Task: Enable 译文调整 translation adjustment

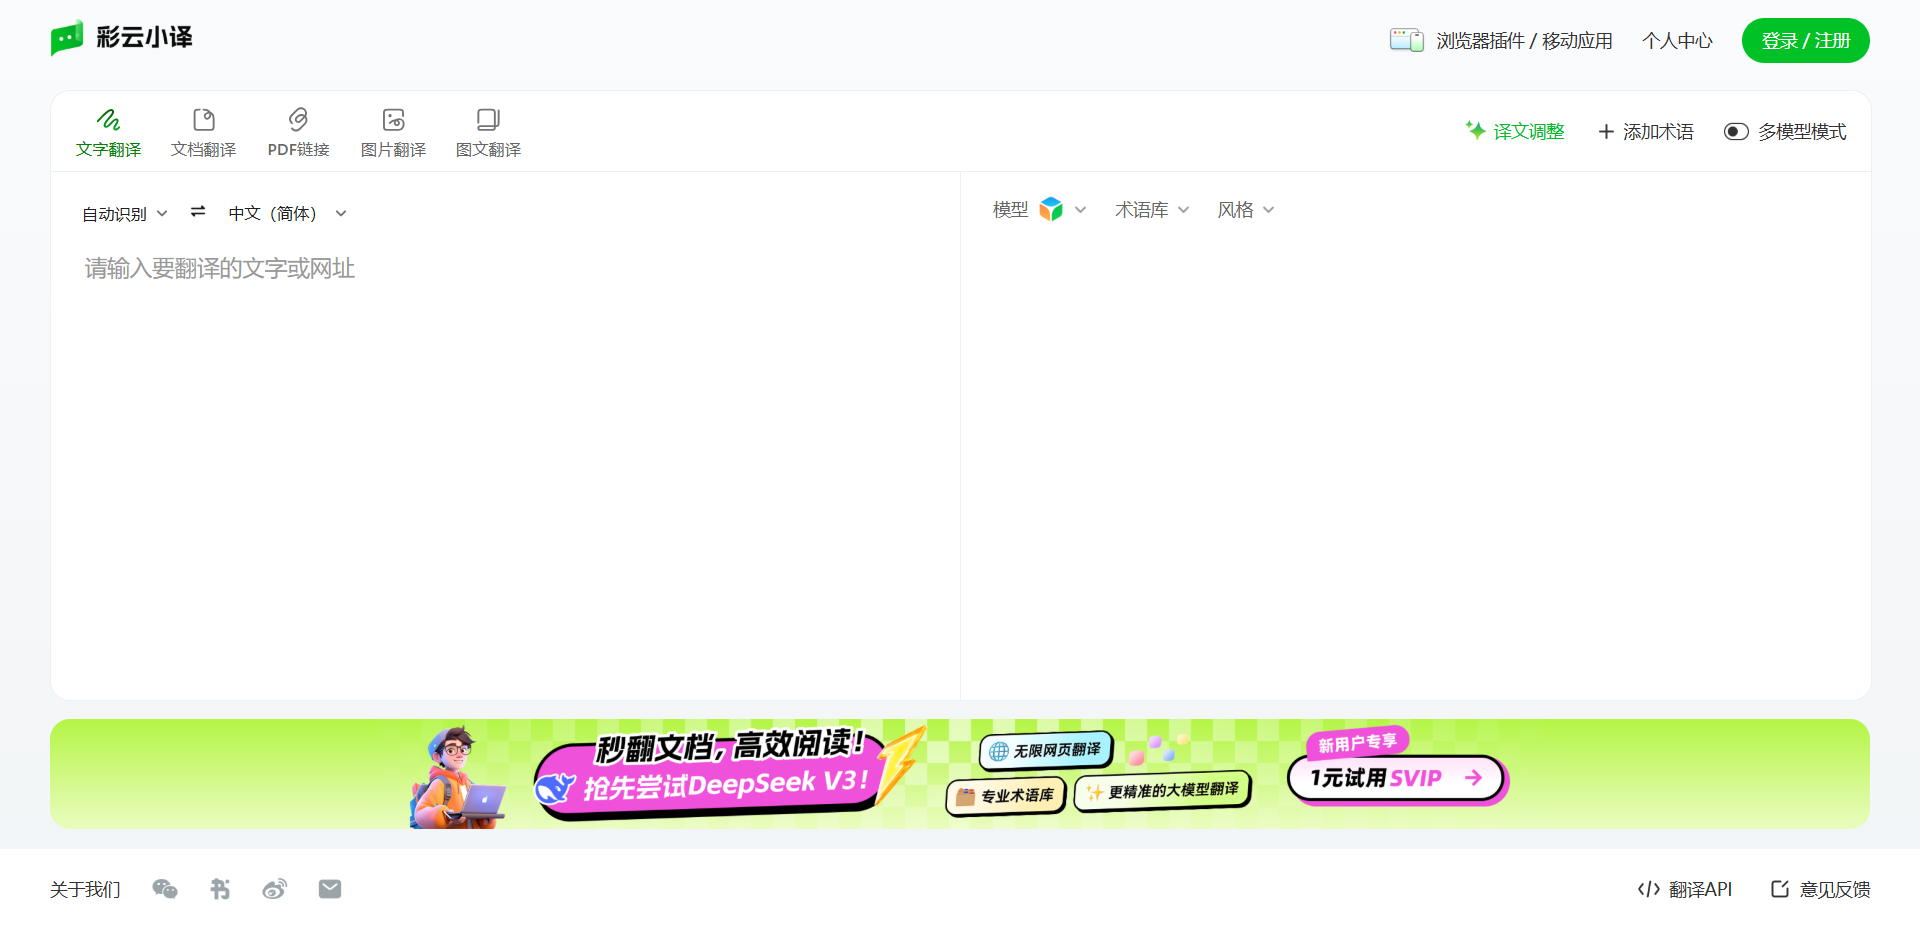Action: 1514,131
